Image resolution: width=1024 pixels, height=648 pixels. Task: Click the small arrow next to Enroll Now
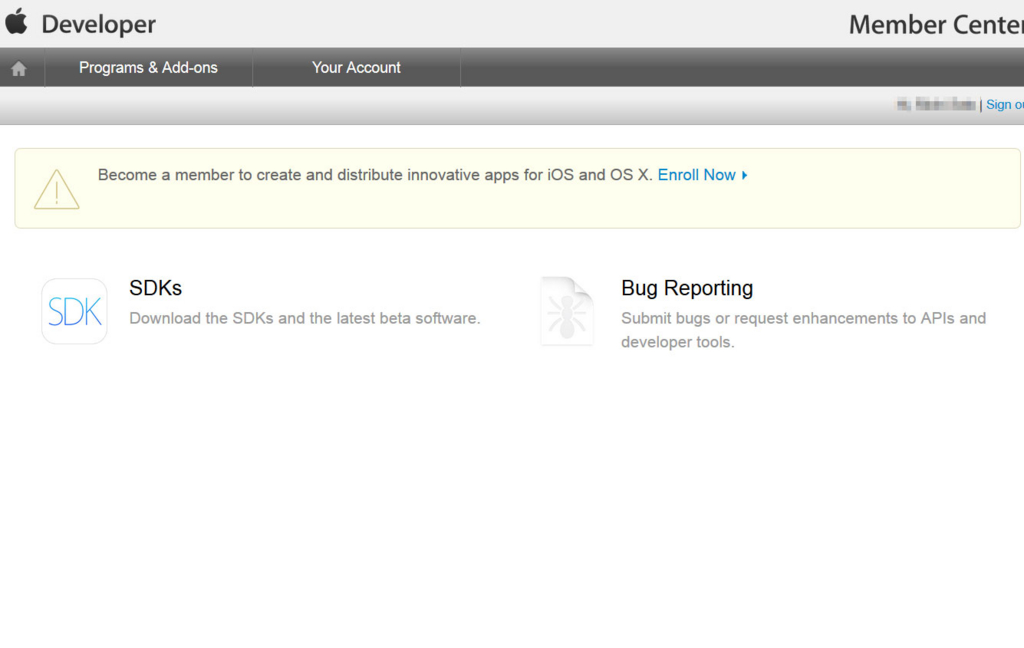click(744, 175)
